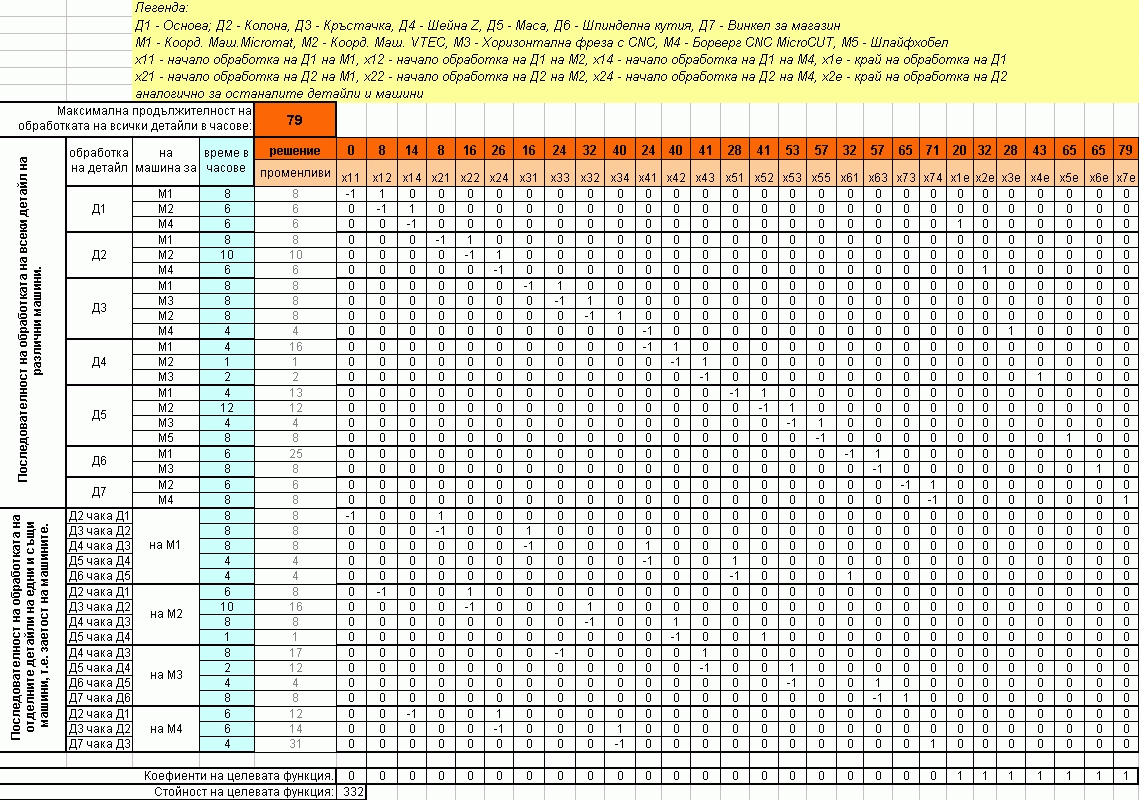The height and width of the screenshot is (800, 1139).
Task: Click the 'променливи' header cell
Action: click(295, 174)
